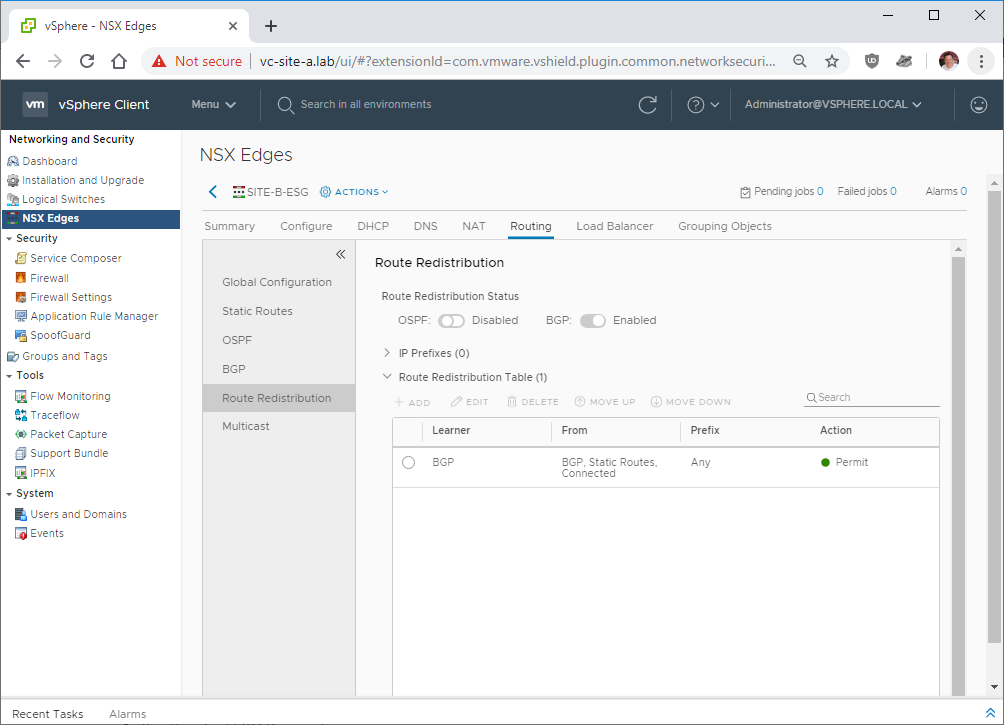Click Edit in redistribution table toolbar
The image size is (1004, 725).
point(469,402)
